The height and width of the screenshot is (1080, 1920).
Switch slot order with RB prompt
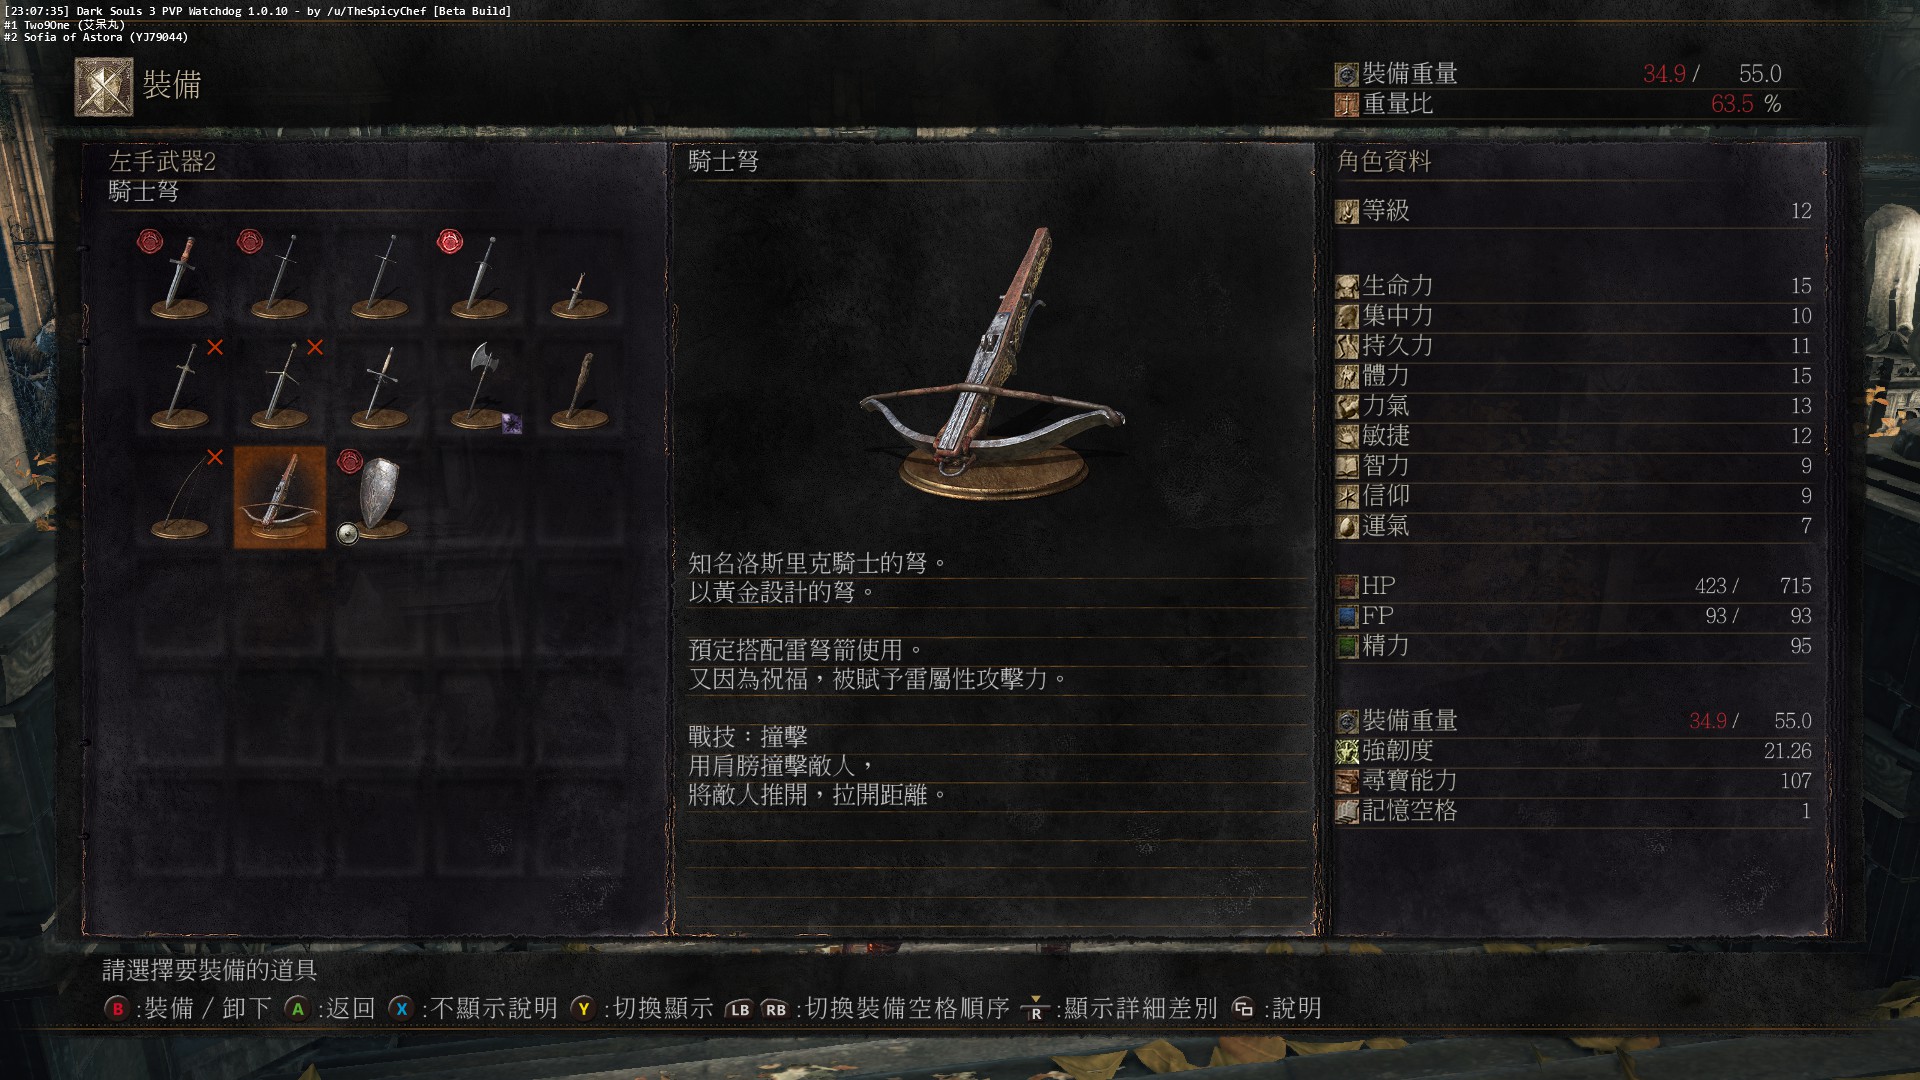pyautogui.click(x=776, y=1009)
